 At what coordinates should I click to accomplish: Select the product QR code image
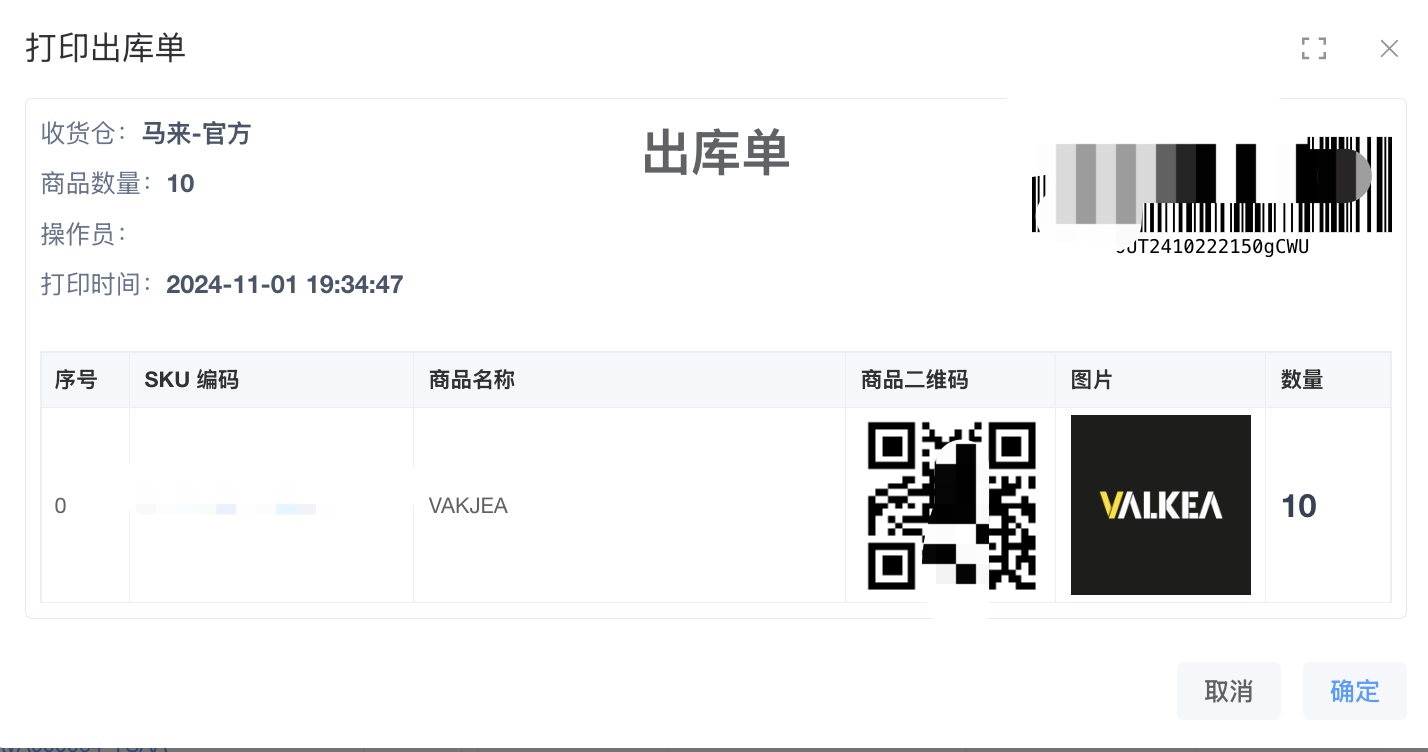pos(951,505)
